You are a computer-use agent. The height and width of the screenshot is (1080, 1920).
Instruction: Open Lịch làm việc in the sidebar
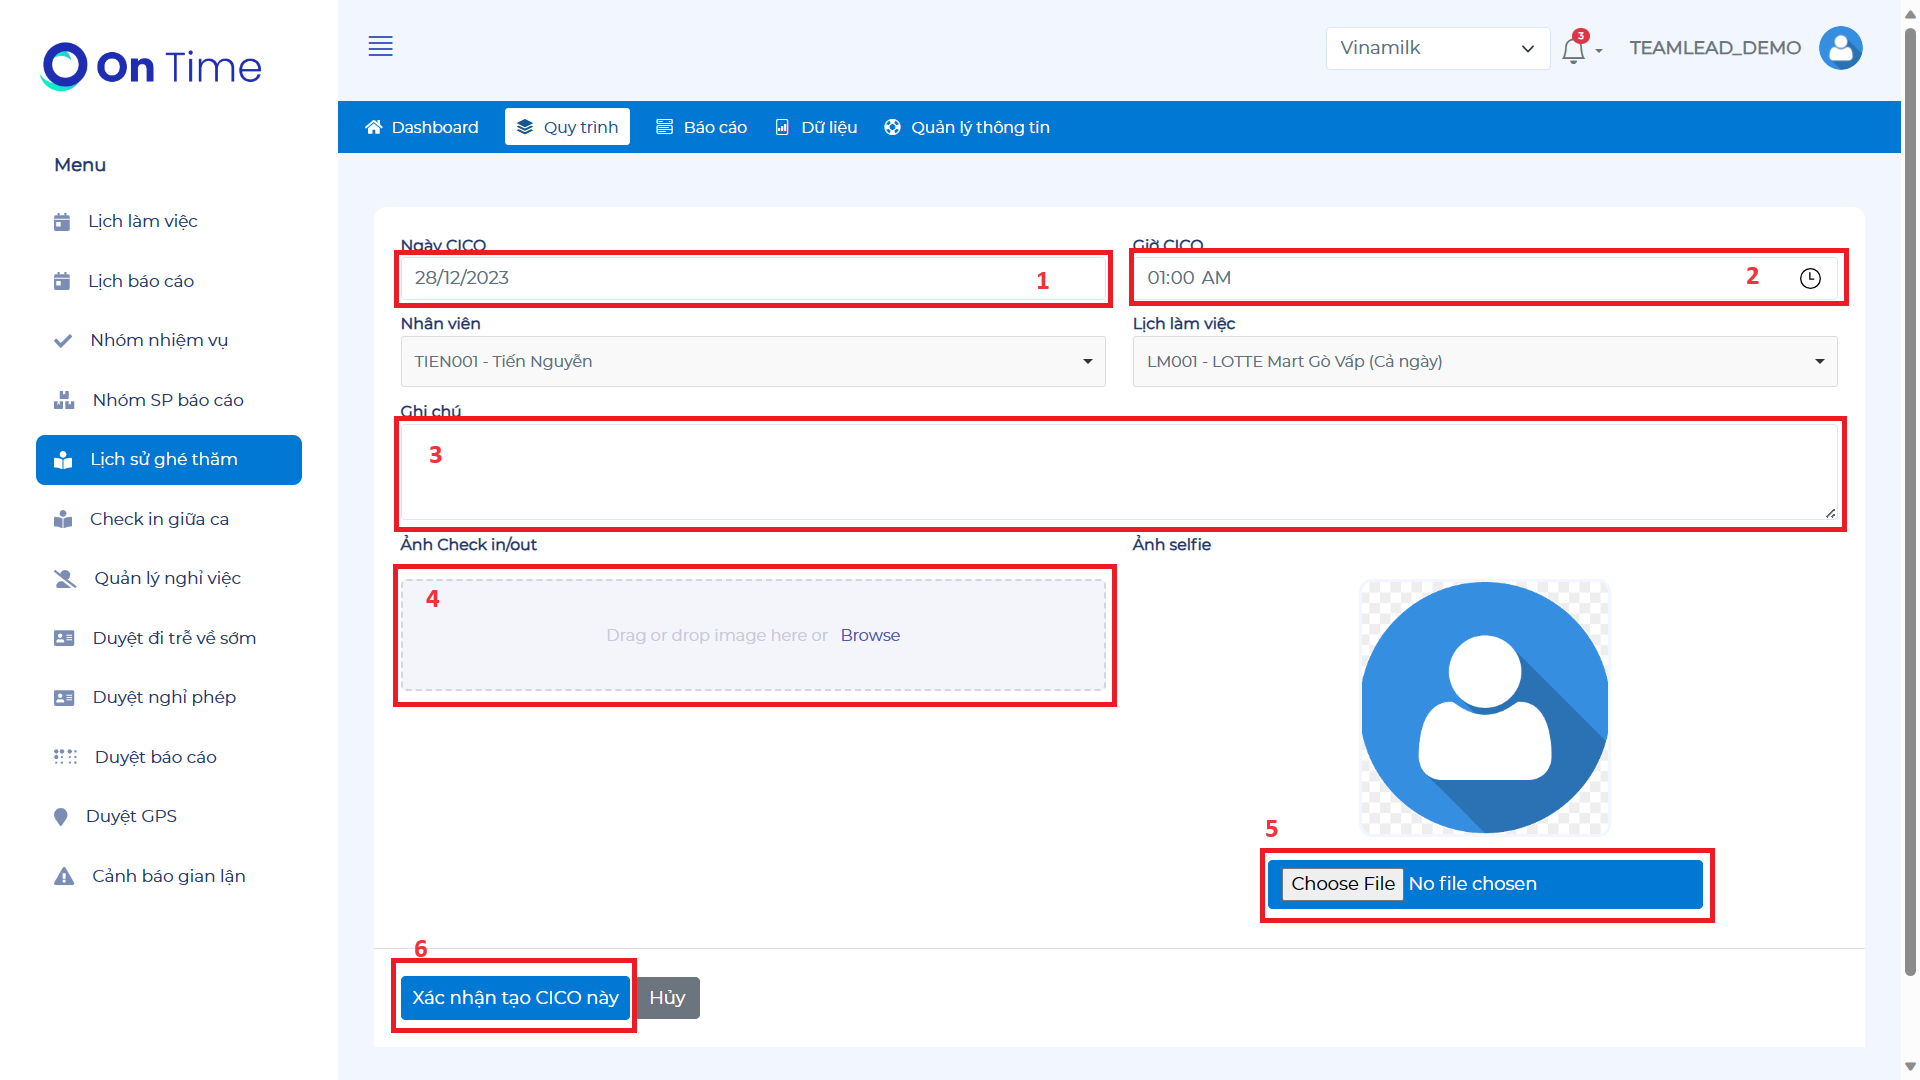coord(142,221)
